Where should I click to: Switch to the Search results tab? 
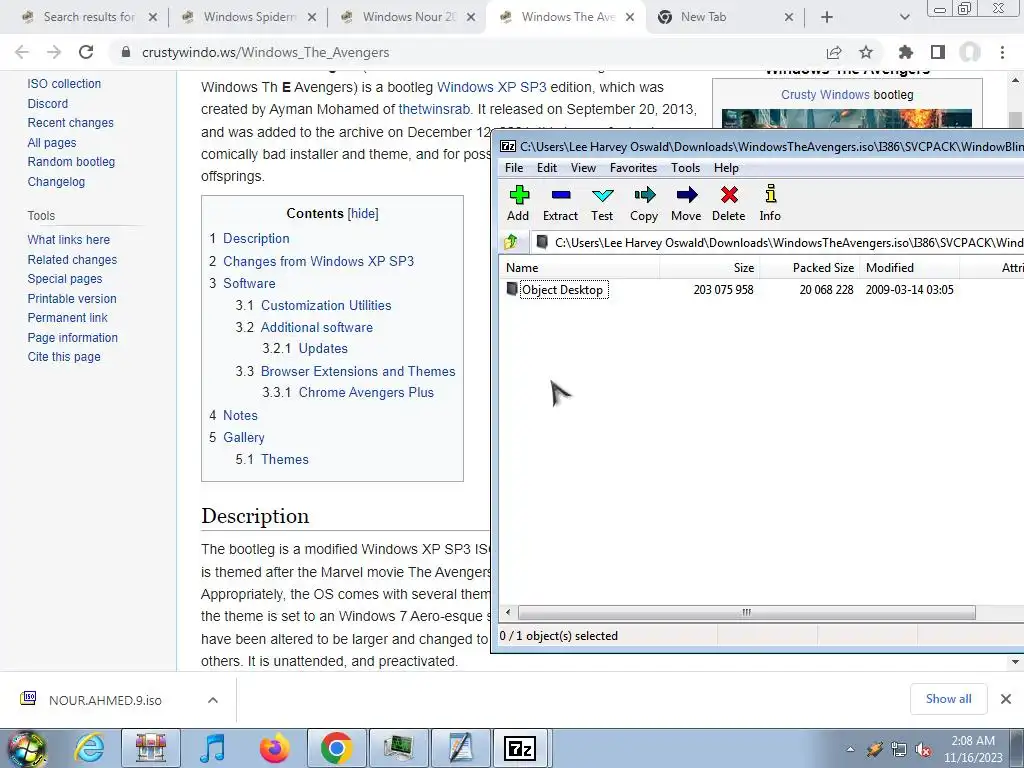[90, 17]
